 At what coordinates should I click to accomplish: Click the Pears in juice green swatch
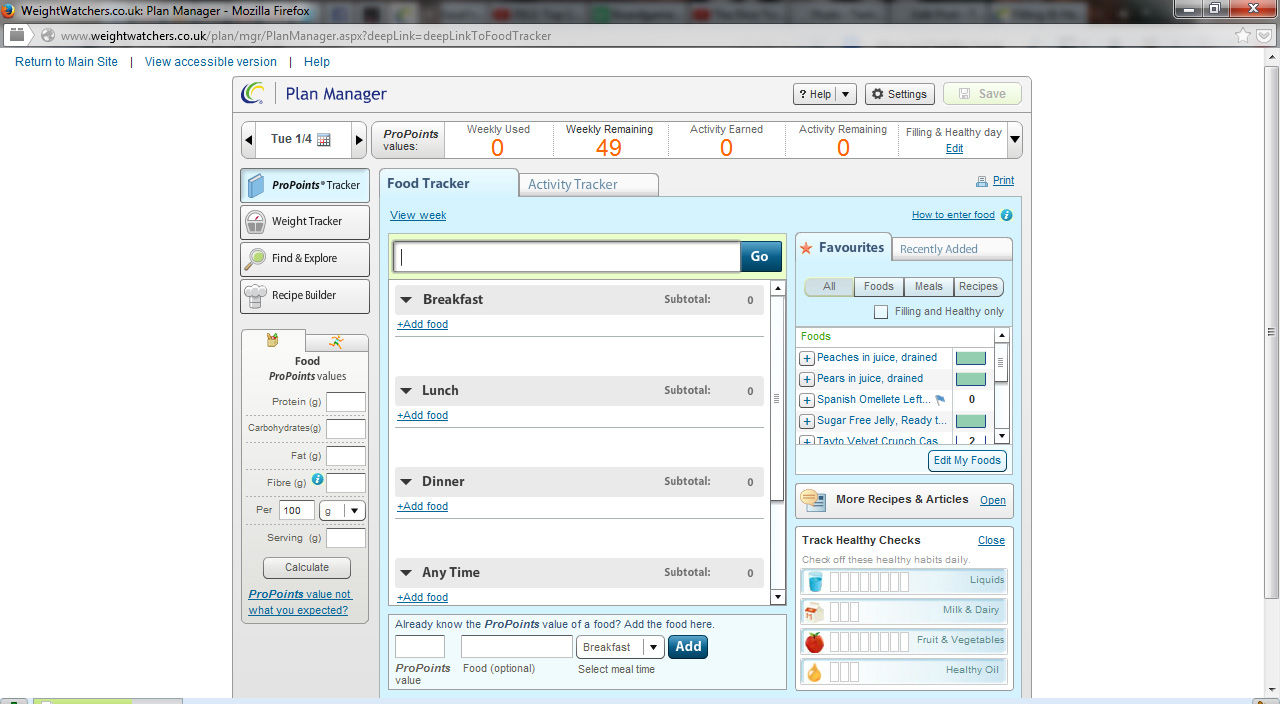pos(970,379)
